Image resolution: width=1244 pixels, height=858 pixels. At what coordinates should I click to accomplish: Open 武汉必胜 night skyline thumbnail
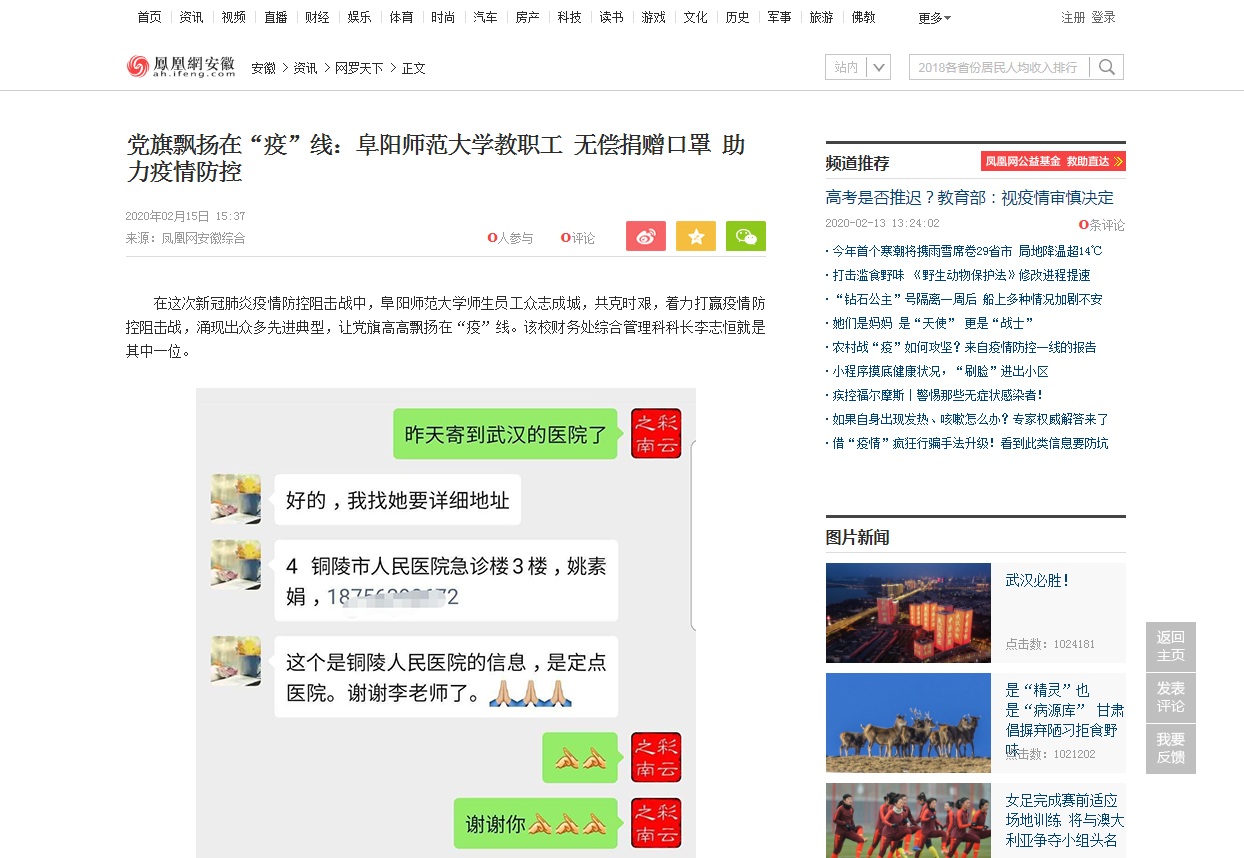tap(908, 612)
